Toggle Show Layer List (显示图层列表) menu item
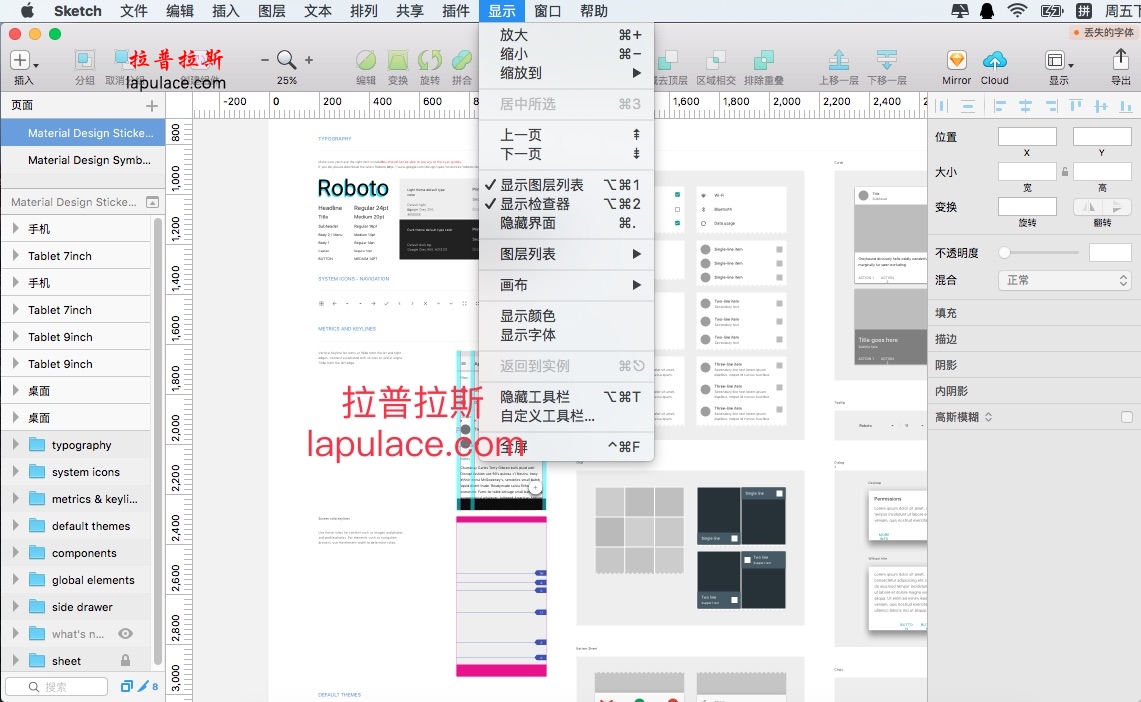This screenshot has height=702, width=1141. pyautogui.click(x=566, y=185)
